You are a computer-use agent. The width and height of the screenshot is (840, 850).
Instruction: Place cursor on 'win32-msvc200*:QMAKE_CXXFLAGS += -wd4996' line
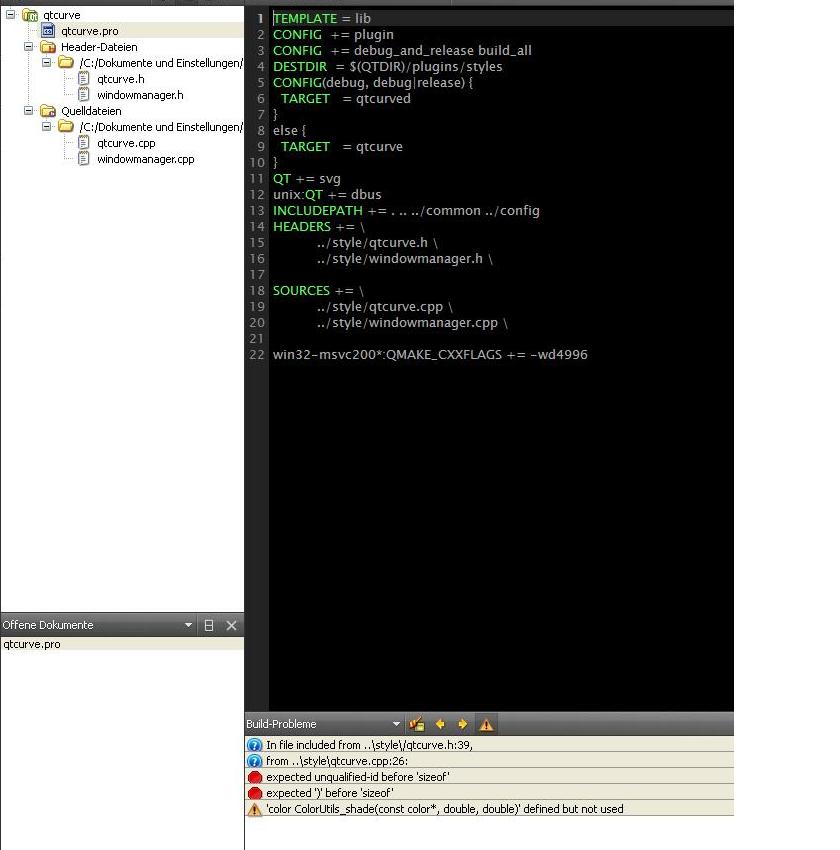pyautogui.click(x=430, y=355)
